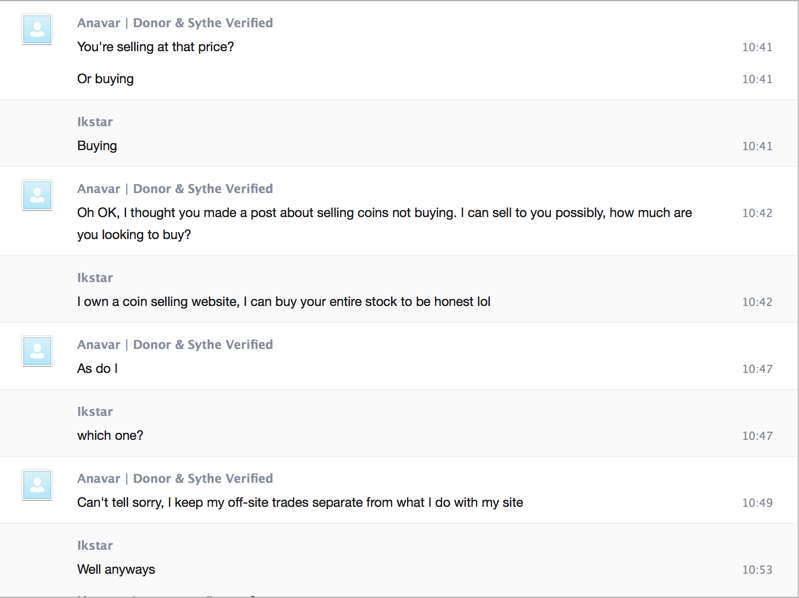Screen dimensions: 799x598
Task: Click the 10:49 timestamp
Action: (x=757, y=503)
